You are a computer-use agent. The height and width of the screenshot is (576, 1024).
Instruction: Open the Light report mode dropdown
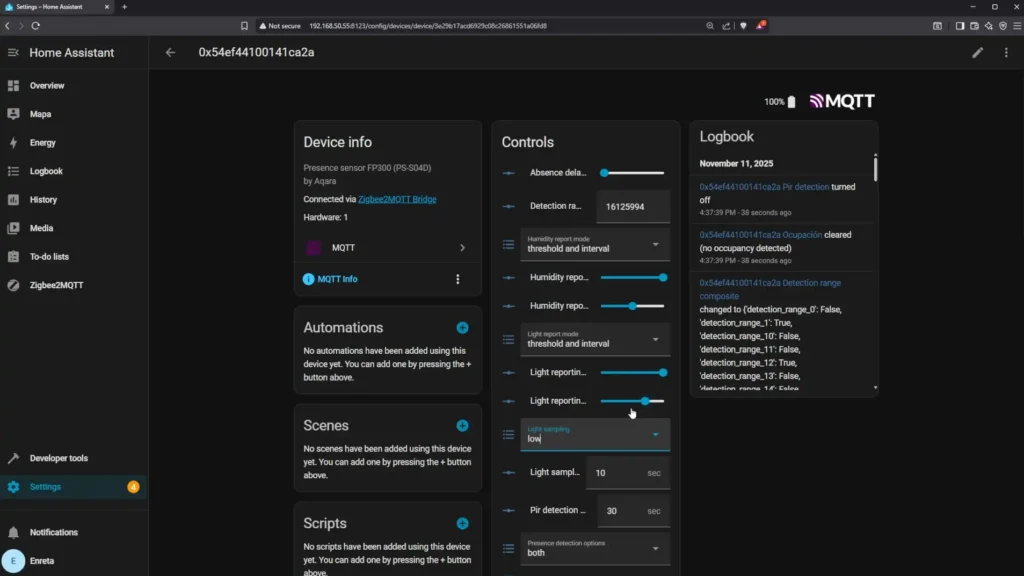tap(595, 339)
